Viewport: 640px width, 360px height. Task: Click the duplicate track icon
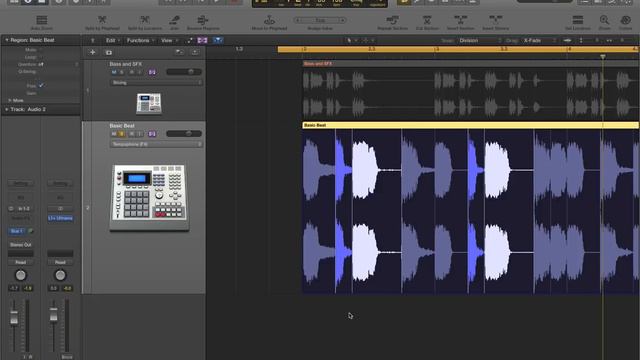(x=109, y=52)
